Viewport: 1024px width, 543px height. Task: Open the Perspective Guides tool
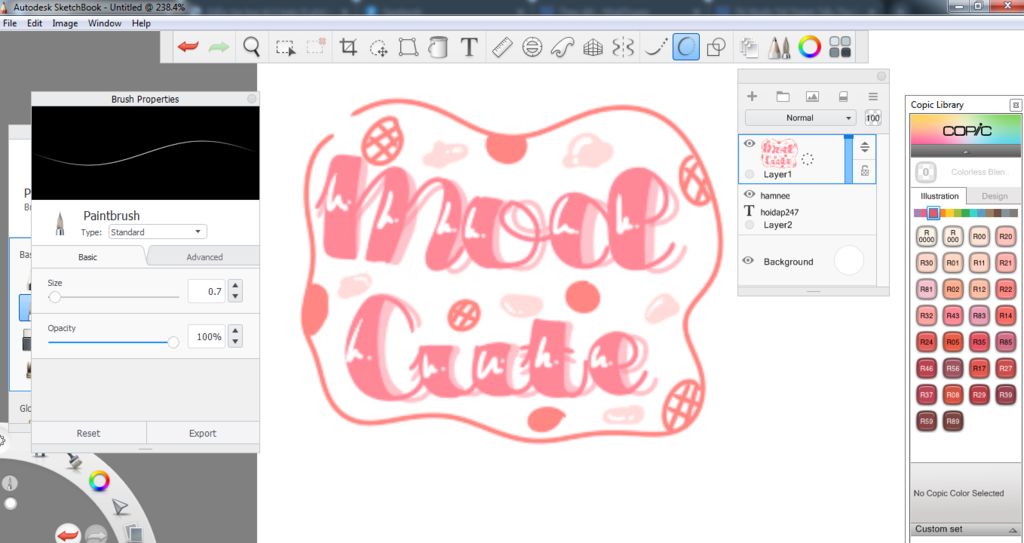click(593, 47)
